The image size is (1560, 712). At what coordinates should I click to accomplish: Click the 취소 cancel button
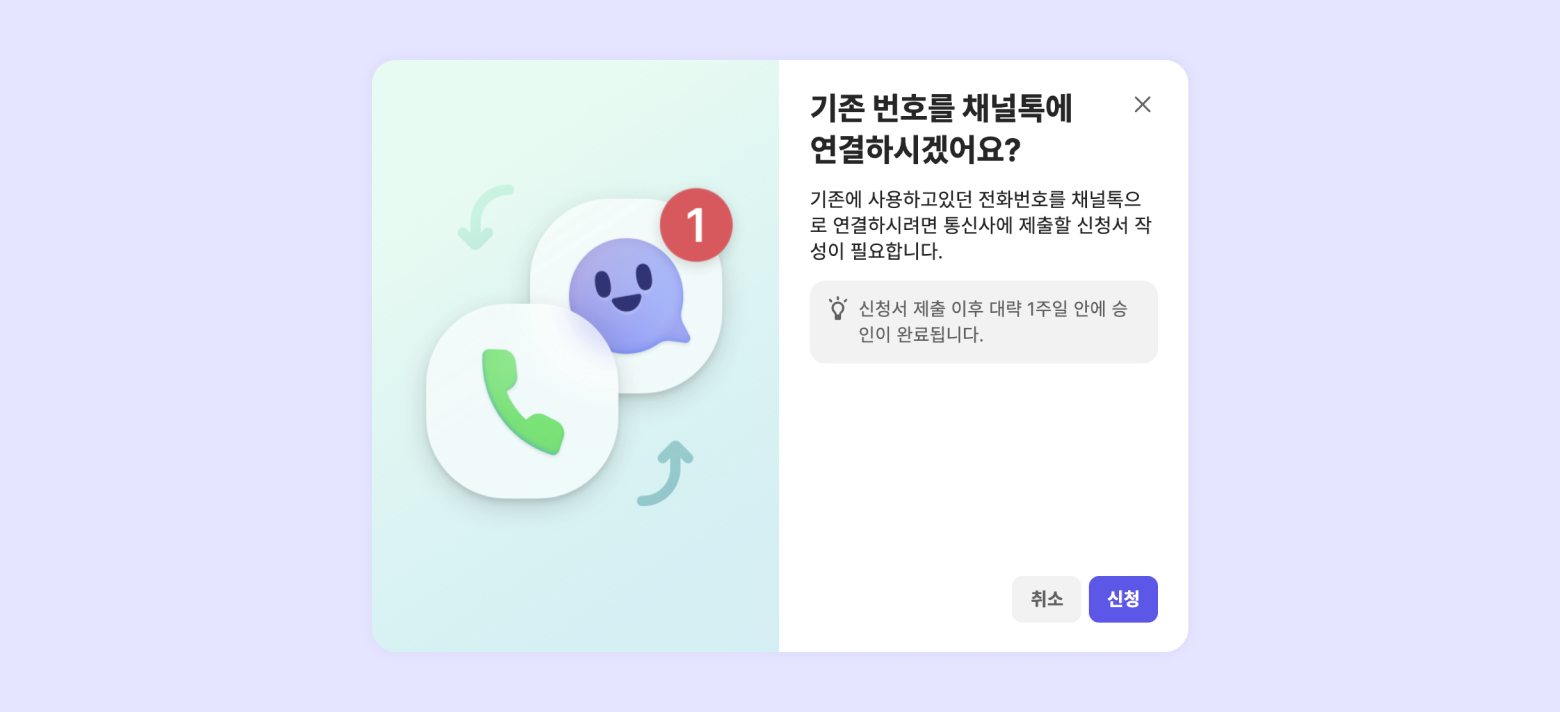point(1046,599)
